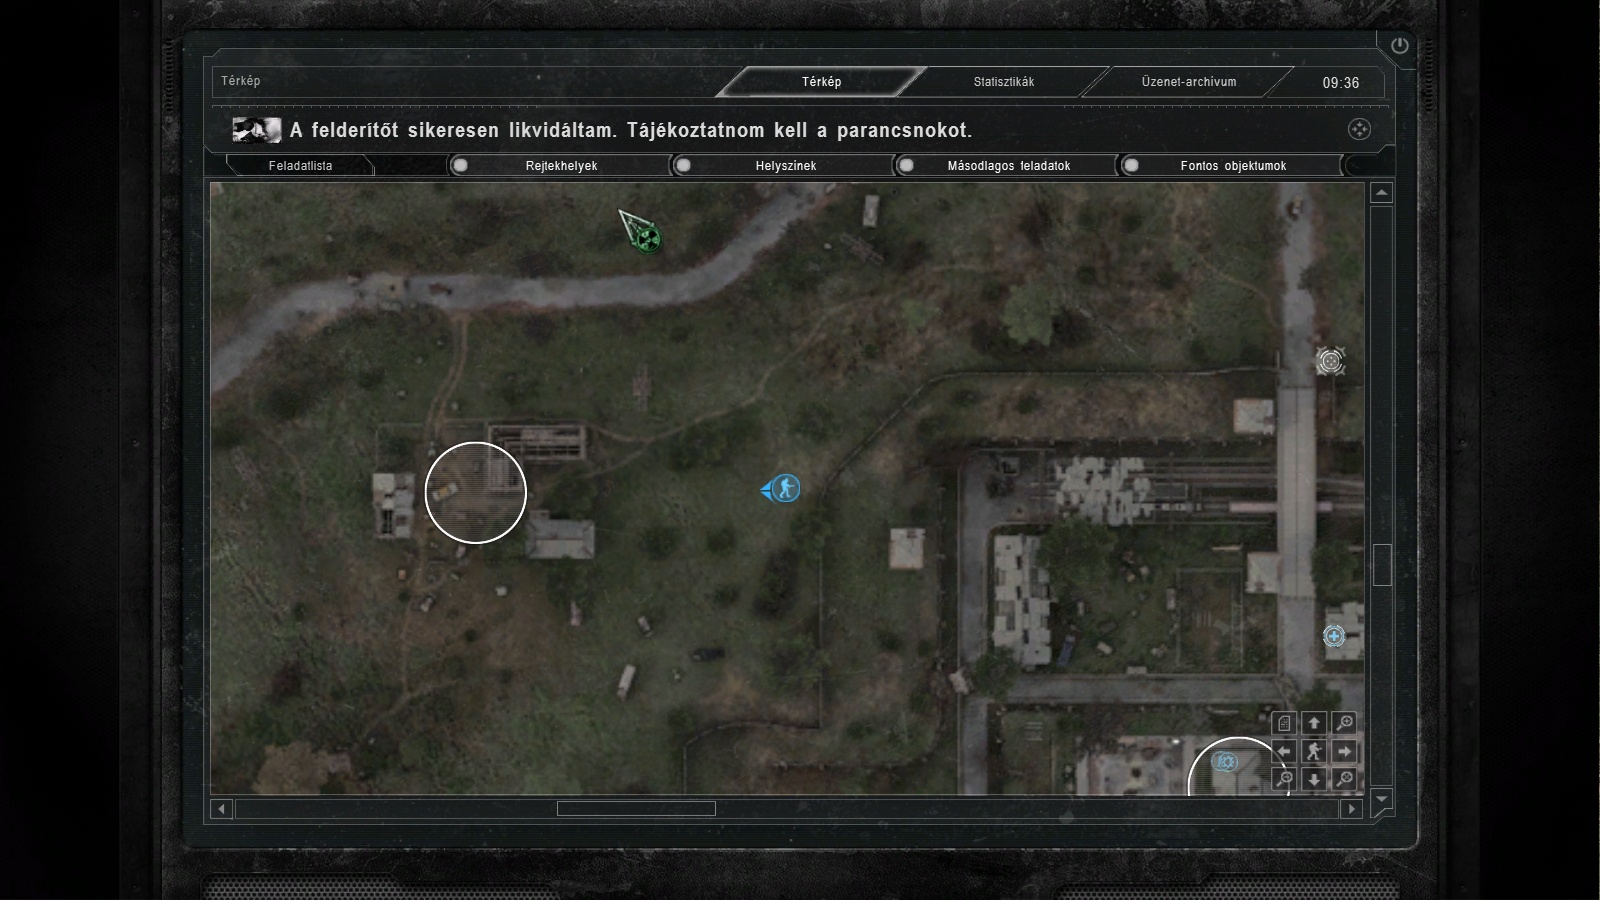Click the horizontal map scrollbar thumb

click(636, 808)
